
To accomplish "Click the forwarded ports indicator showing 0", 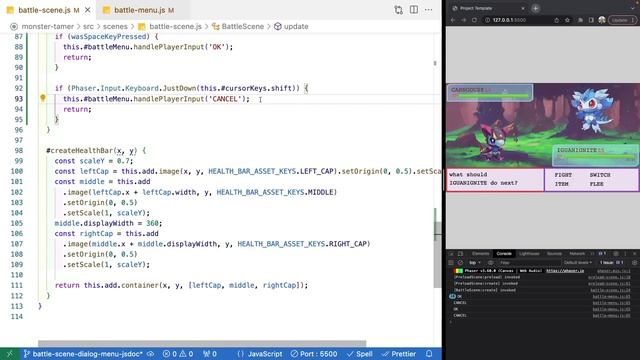I will click(x=210, y=354).
